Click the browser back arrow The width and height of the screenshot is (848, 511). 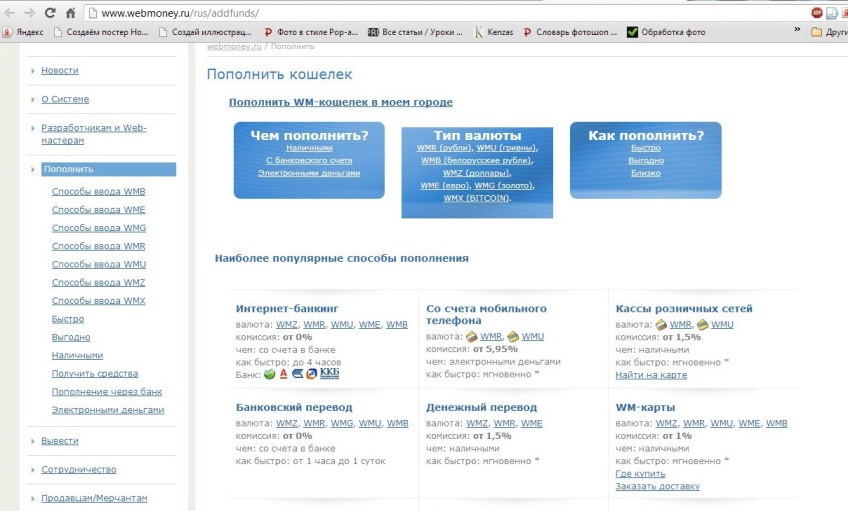[10, 13]
